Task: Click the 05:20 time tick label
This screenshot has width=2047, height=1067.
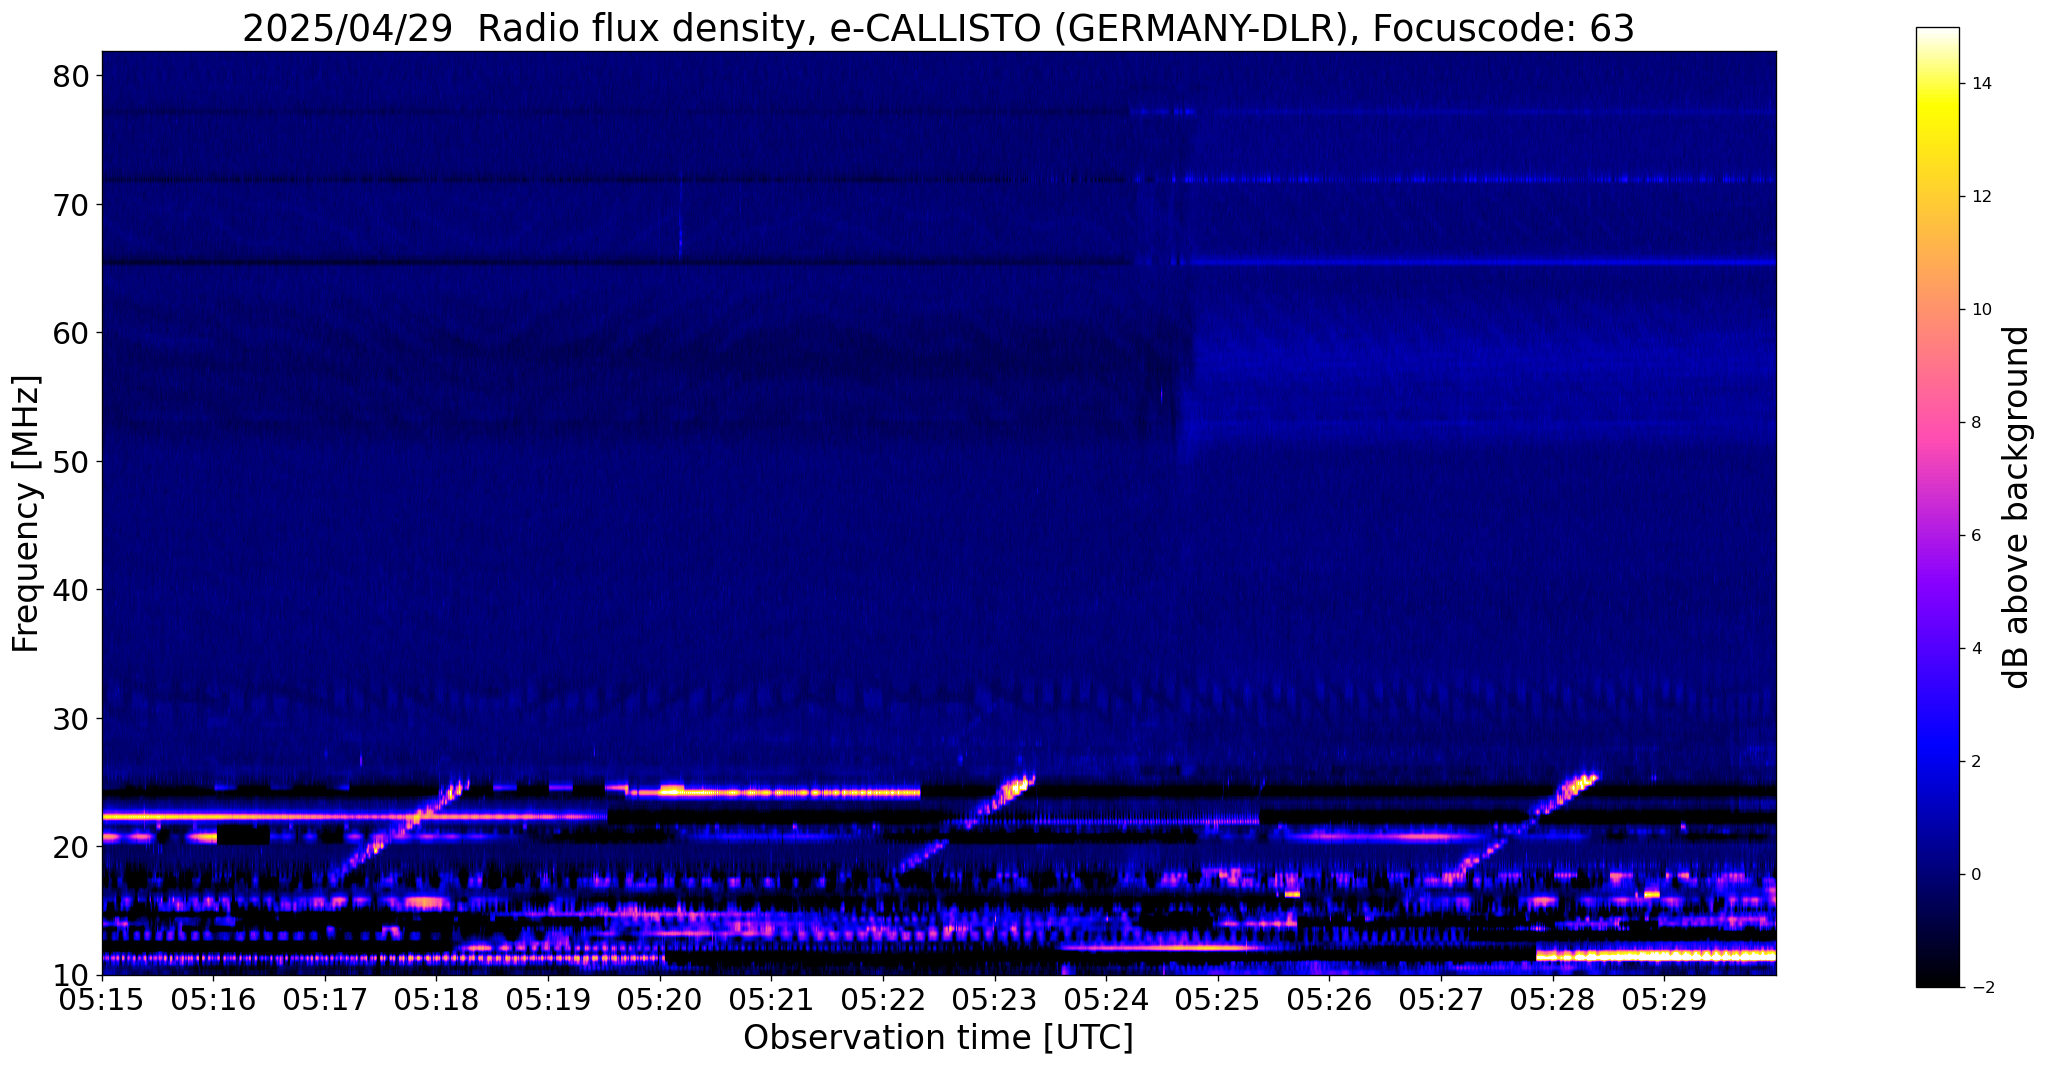Action: pyautogui.click(x=660, y=1000)
